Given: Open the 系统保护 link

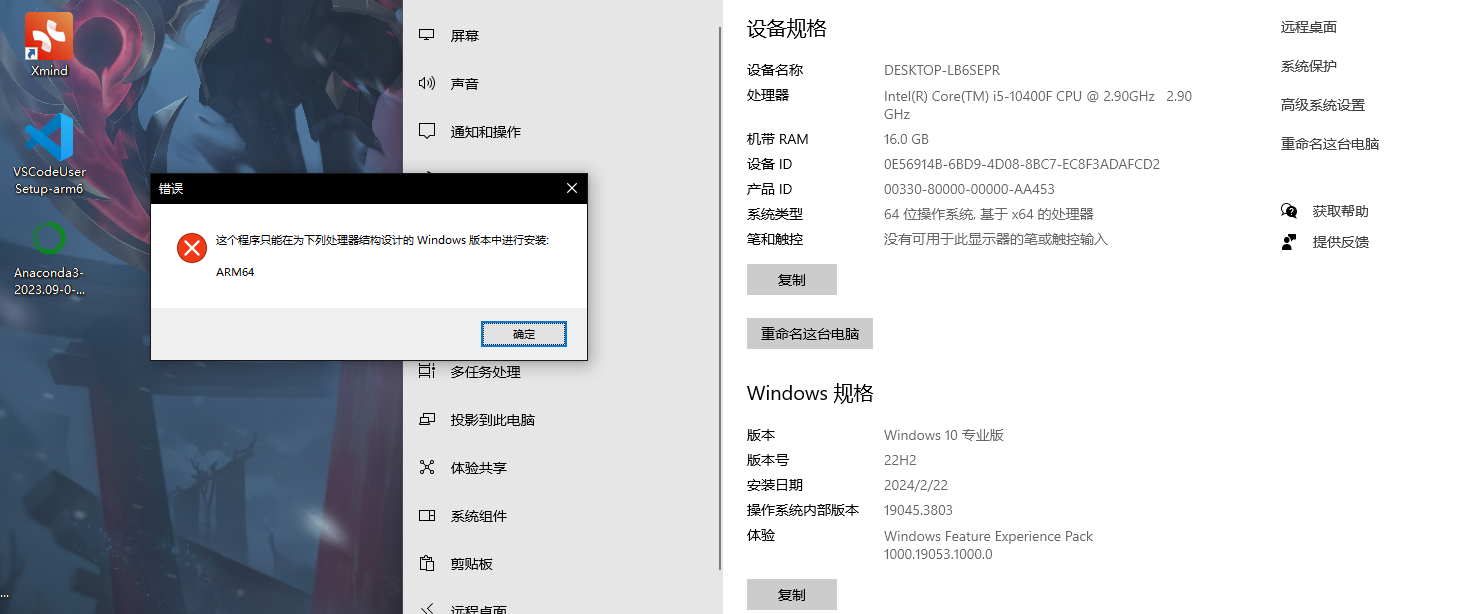Looking at the screenshot, I should pos(1309,66).
